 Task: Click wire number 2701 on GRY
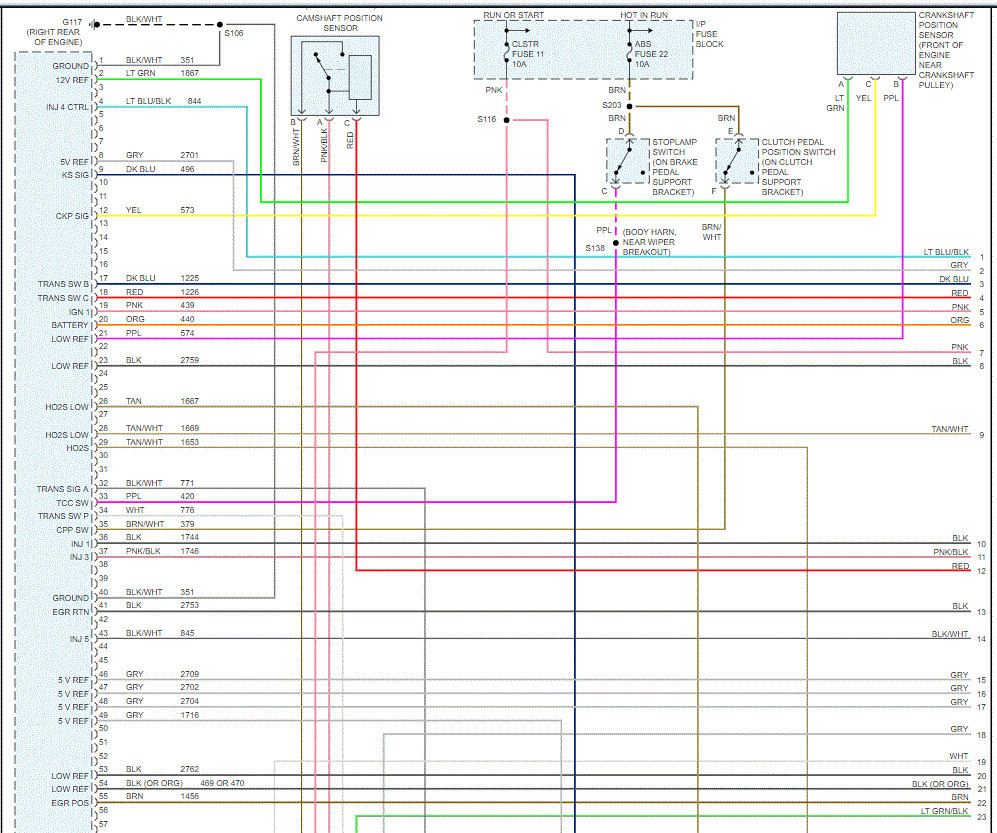pyautogui.click(x=189, y=155)
